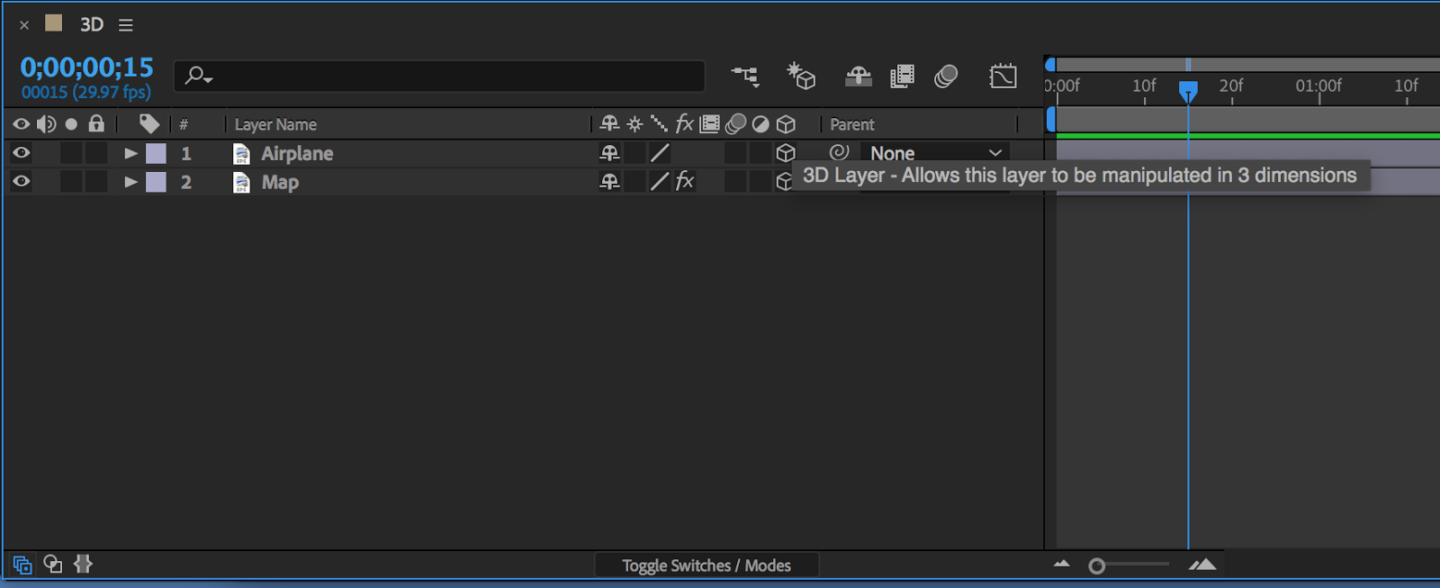Open Airplane layer Parent dropdown
Viewport: 1440px width, 588px height.
coord(935,153)
